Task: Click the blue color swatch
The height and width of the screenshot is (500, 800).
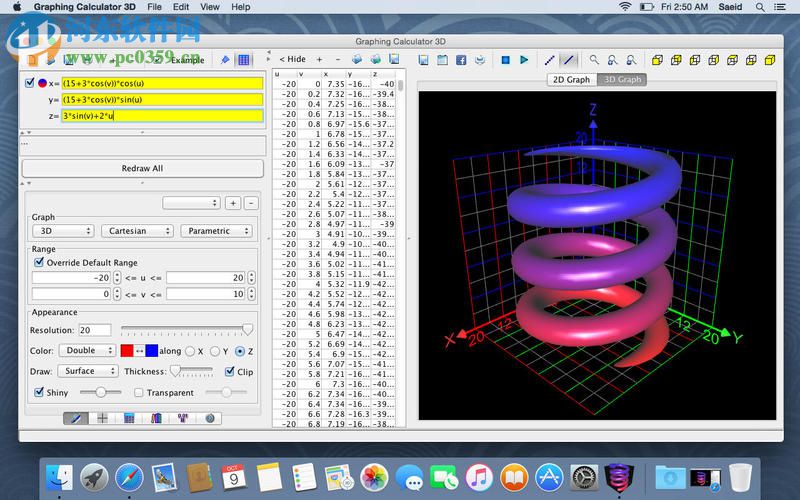Action: (152, 351)
